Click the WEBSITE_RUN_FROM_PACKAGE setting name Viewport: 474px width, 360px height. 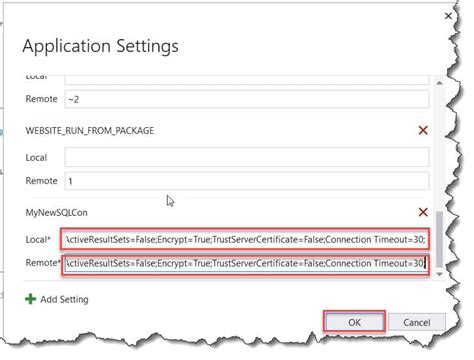coord(90,131)
